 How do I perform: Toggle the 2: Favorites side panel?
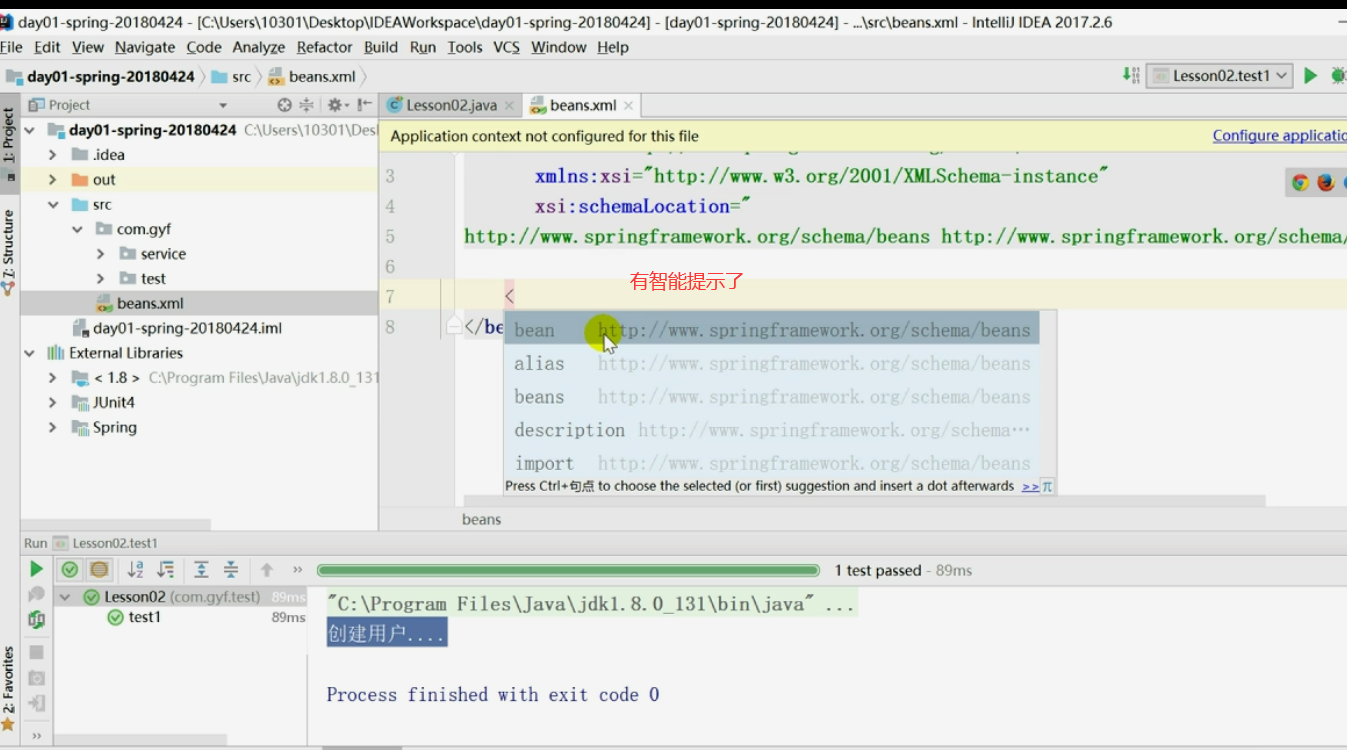point(9,688)
